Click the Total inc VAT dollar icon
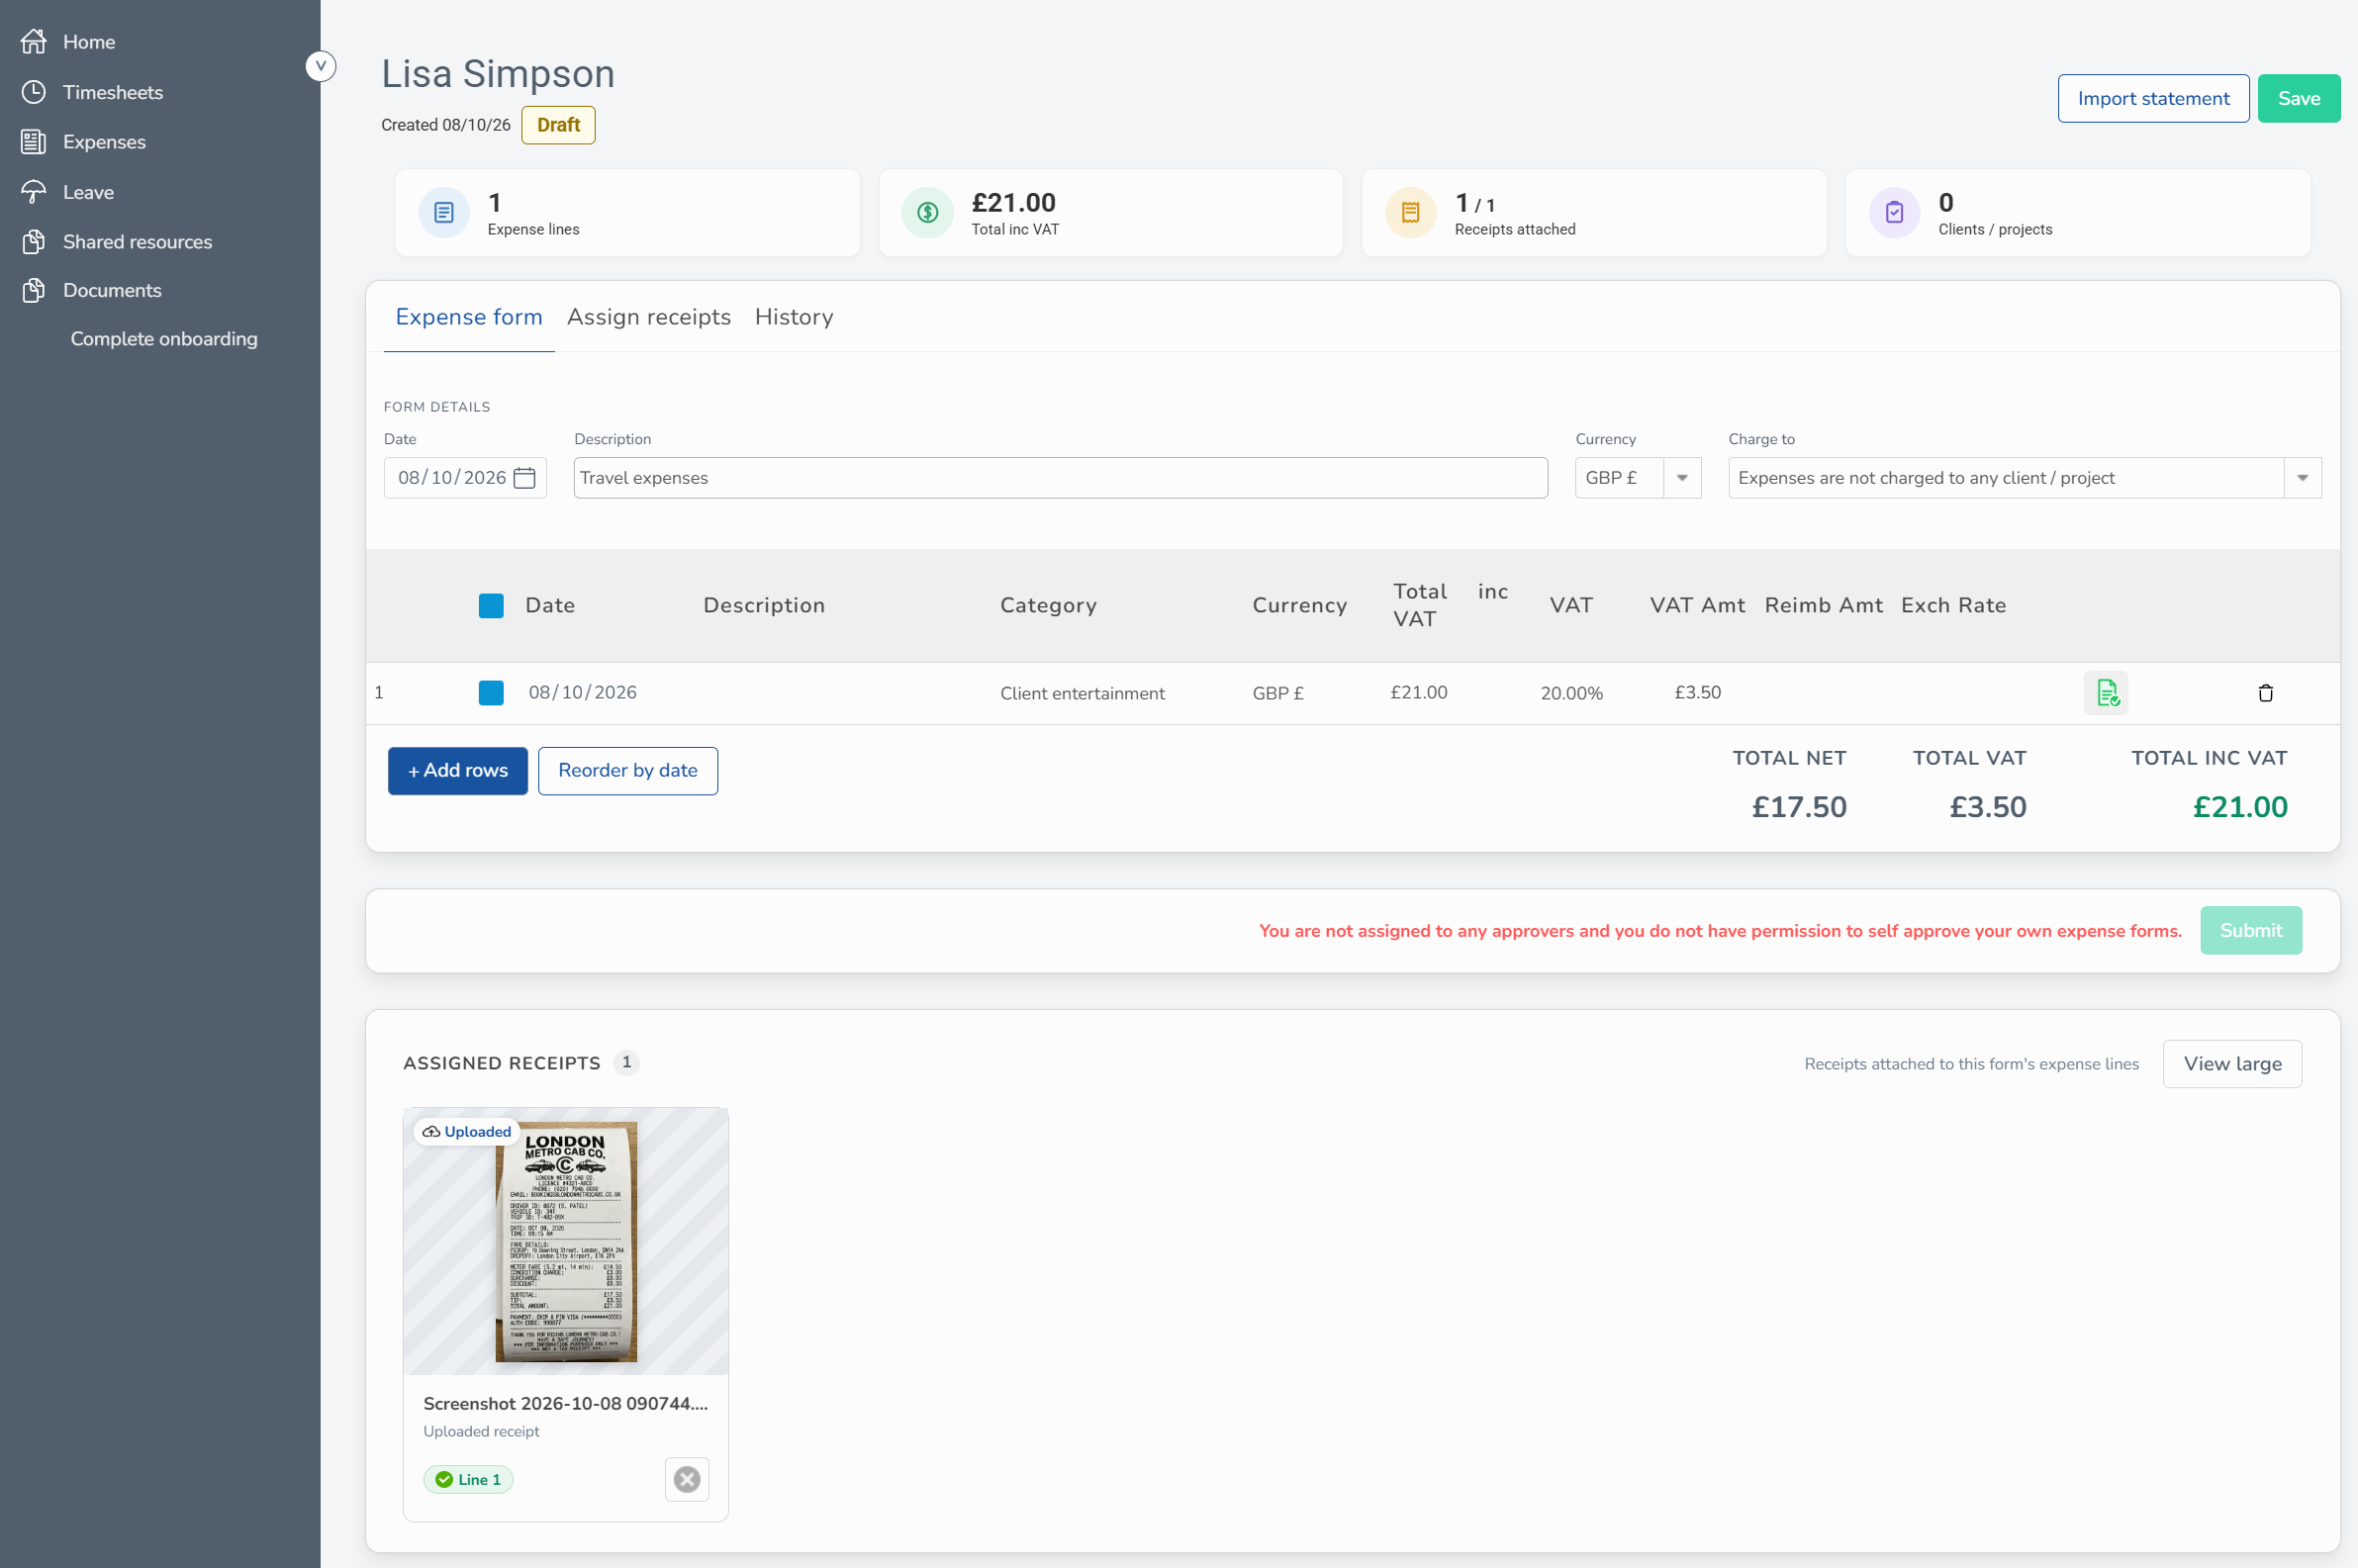The image size is (2358, 1568). tap(927, 213)
